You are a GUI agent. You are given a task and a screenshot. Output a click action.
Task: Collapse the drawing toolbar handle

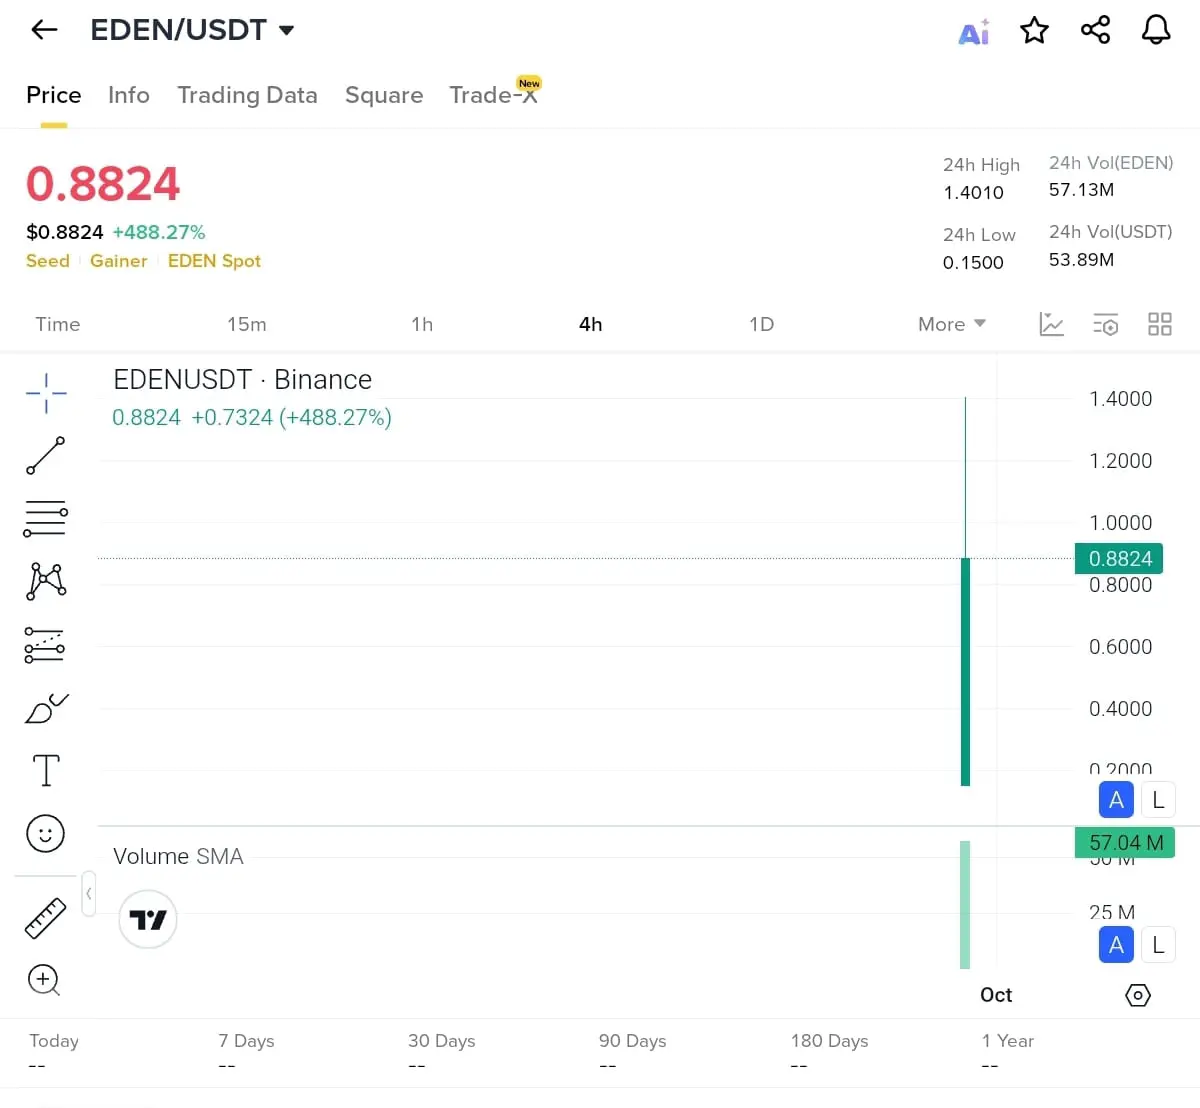pyautogui.click(x=89, y=893)
